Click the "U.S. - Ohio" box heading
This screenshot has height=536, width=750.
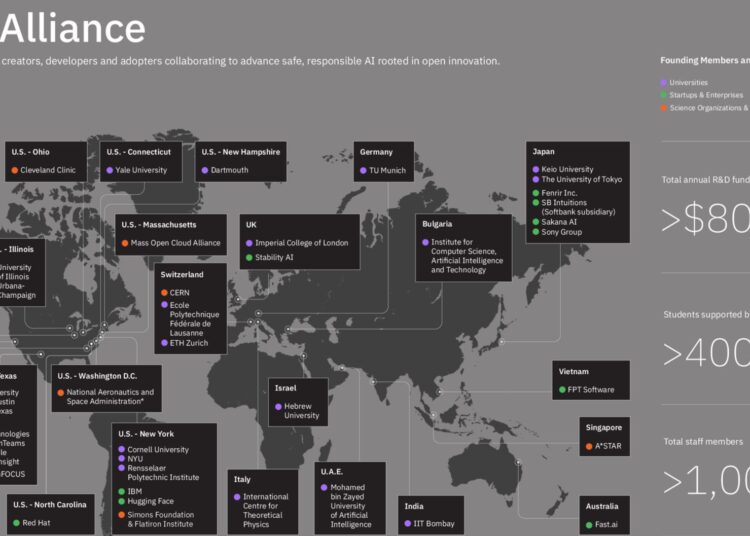pyautogui.click(x=31, y=152)
